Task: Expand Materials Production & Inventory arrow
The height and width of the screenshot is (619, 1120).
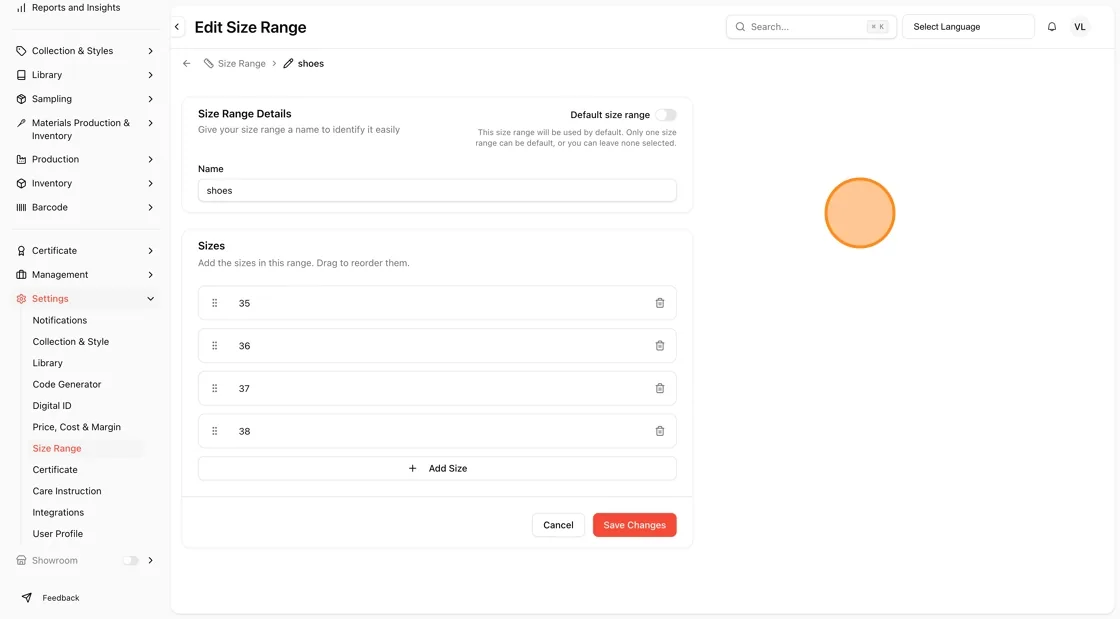Action: pyautogui.click(x=151, y=123)
